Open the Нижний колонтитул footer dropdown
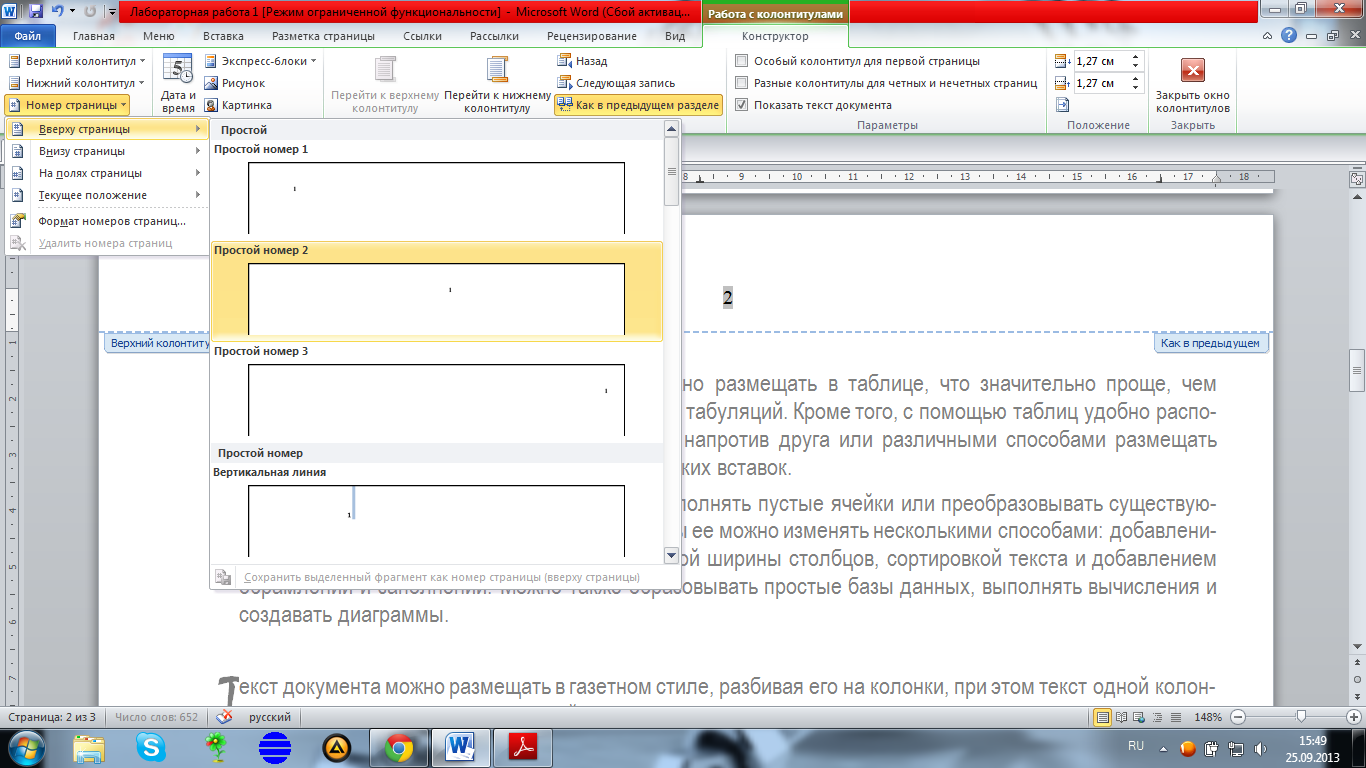Screen dimensions: 1366x768 click(x=76, y=83)
